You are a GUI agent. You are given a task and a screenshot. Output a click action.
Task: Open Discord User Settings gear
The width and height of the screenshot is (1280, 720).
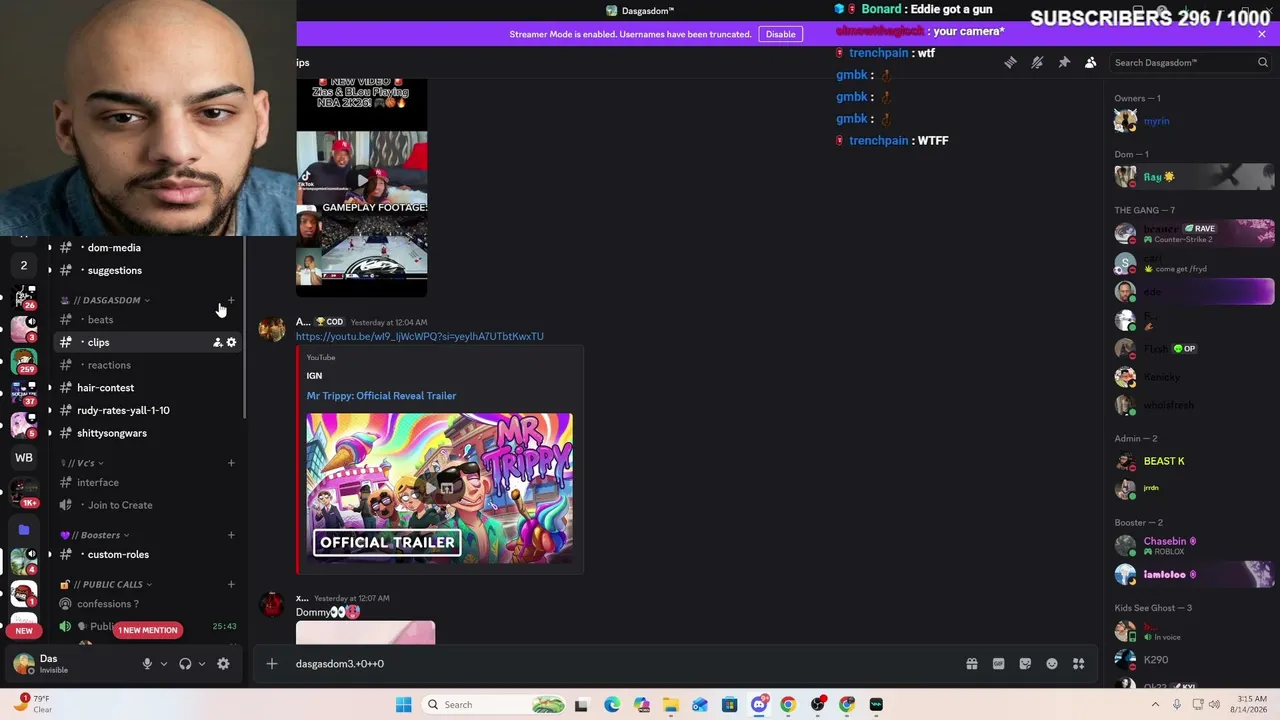coord(223,664)
